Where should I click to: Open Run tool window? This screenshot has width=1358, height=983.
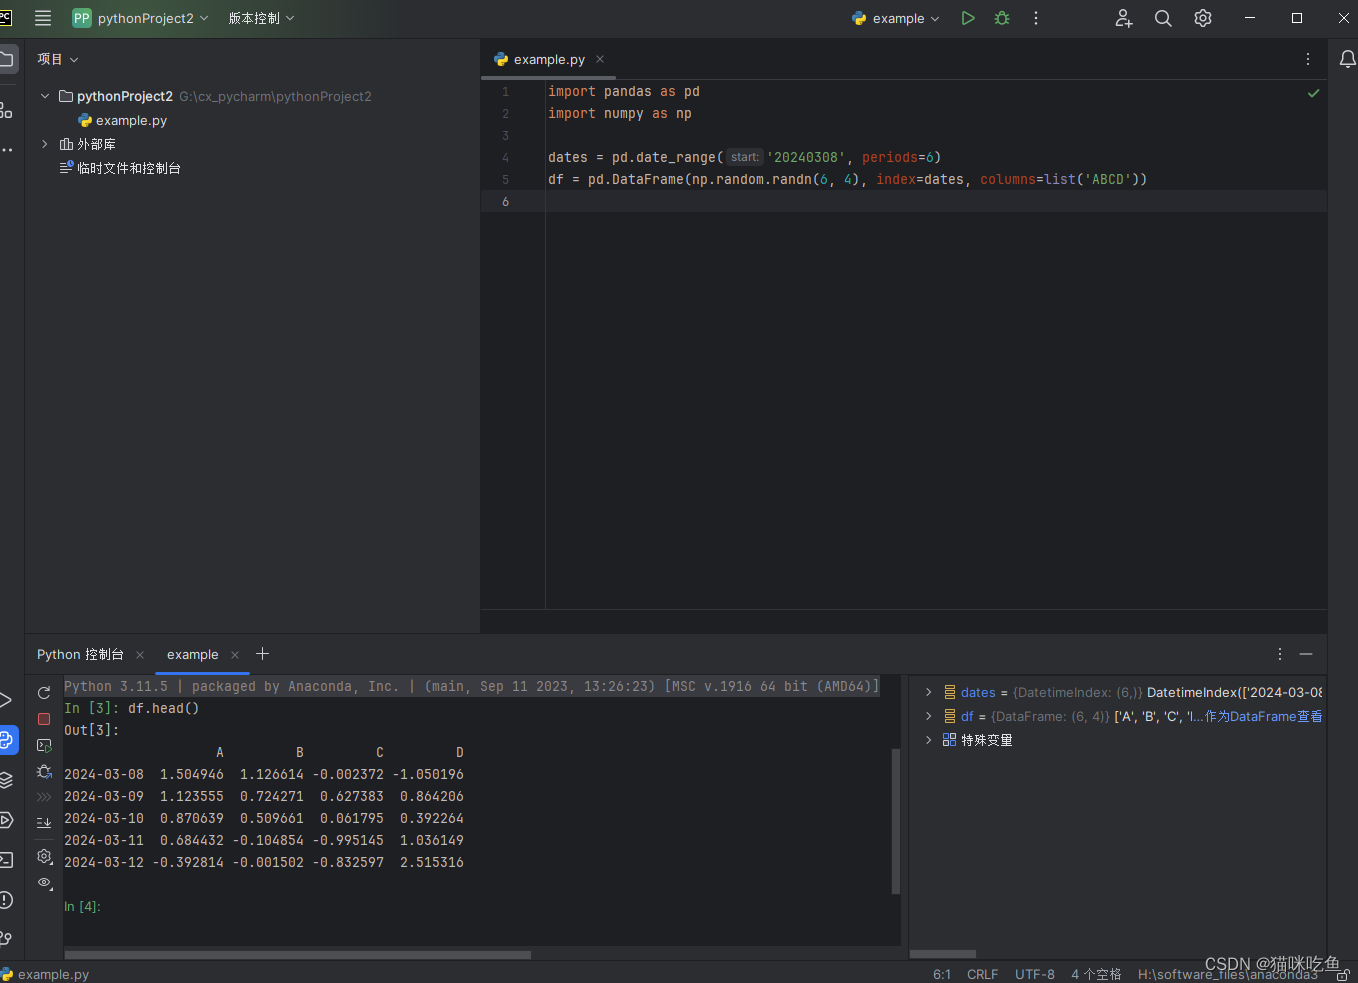tap(7, 700)
